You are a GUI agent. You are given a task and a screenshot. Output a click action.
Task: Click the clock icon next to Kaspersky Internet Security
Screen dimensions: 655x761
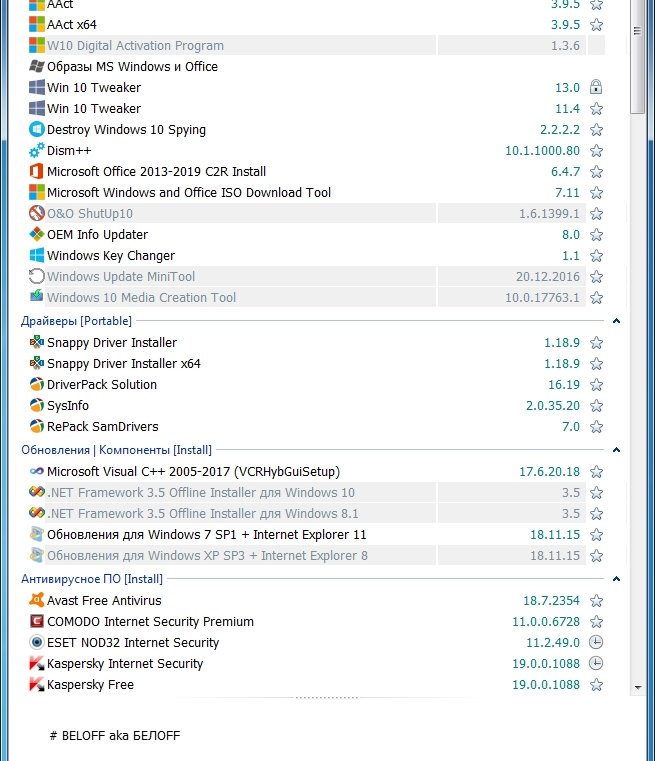[x=596, y=663]
